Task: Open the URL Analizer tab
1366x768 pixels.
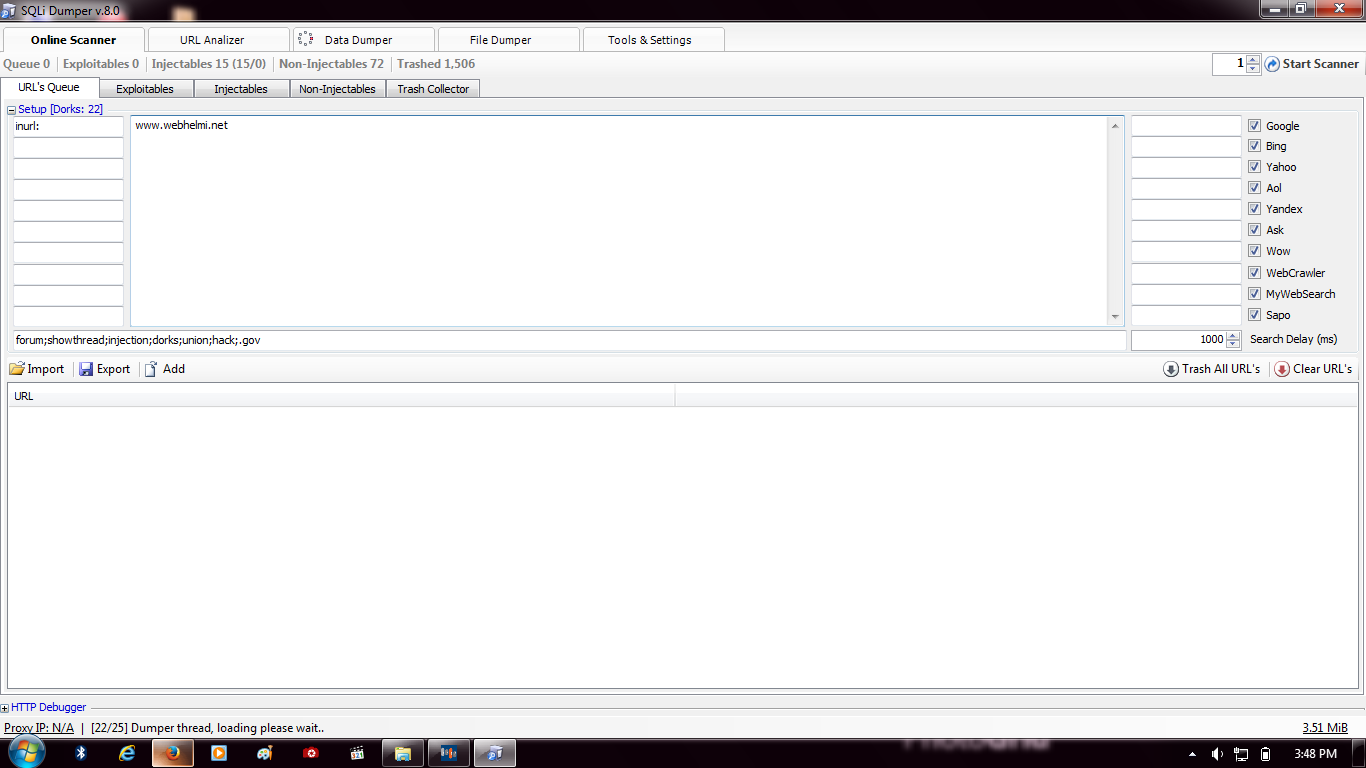Action: [x=217, y=40]
